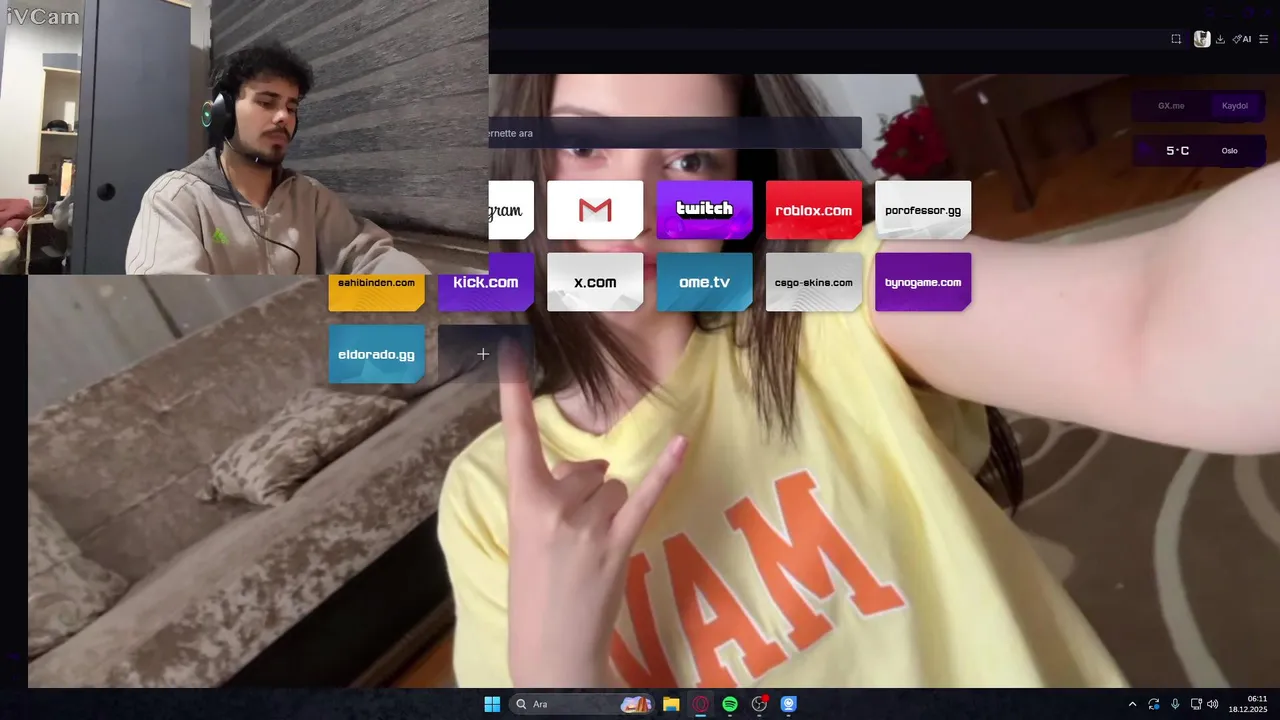Click the Kaydol sign-up button
Viewport: 1280px width, 720px height.
[1235, 106]
